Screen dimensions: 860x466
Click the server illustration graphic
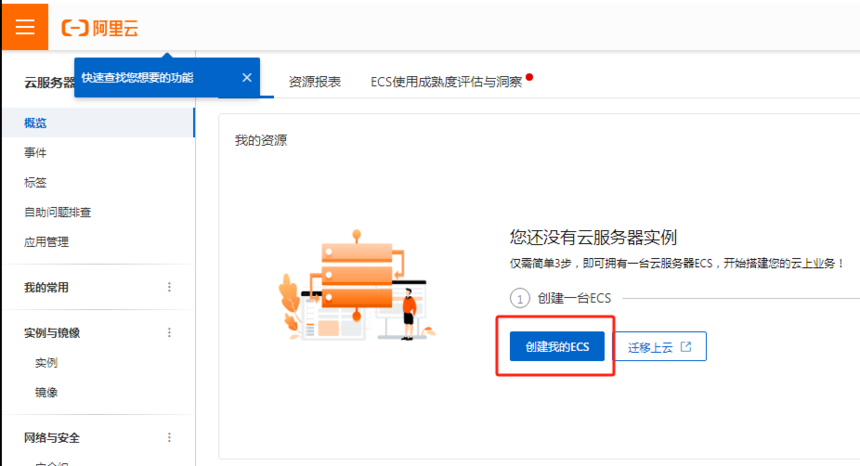[x=357, y=285]
